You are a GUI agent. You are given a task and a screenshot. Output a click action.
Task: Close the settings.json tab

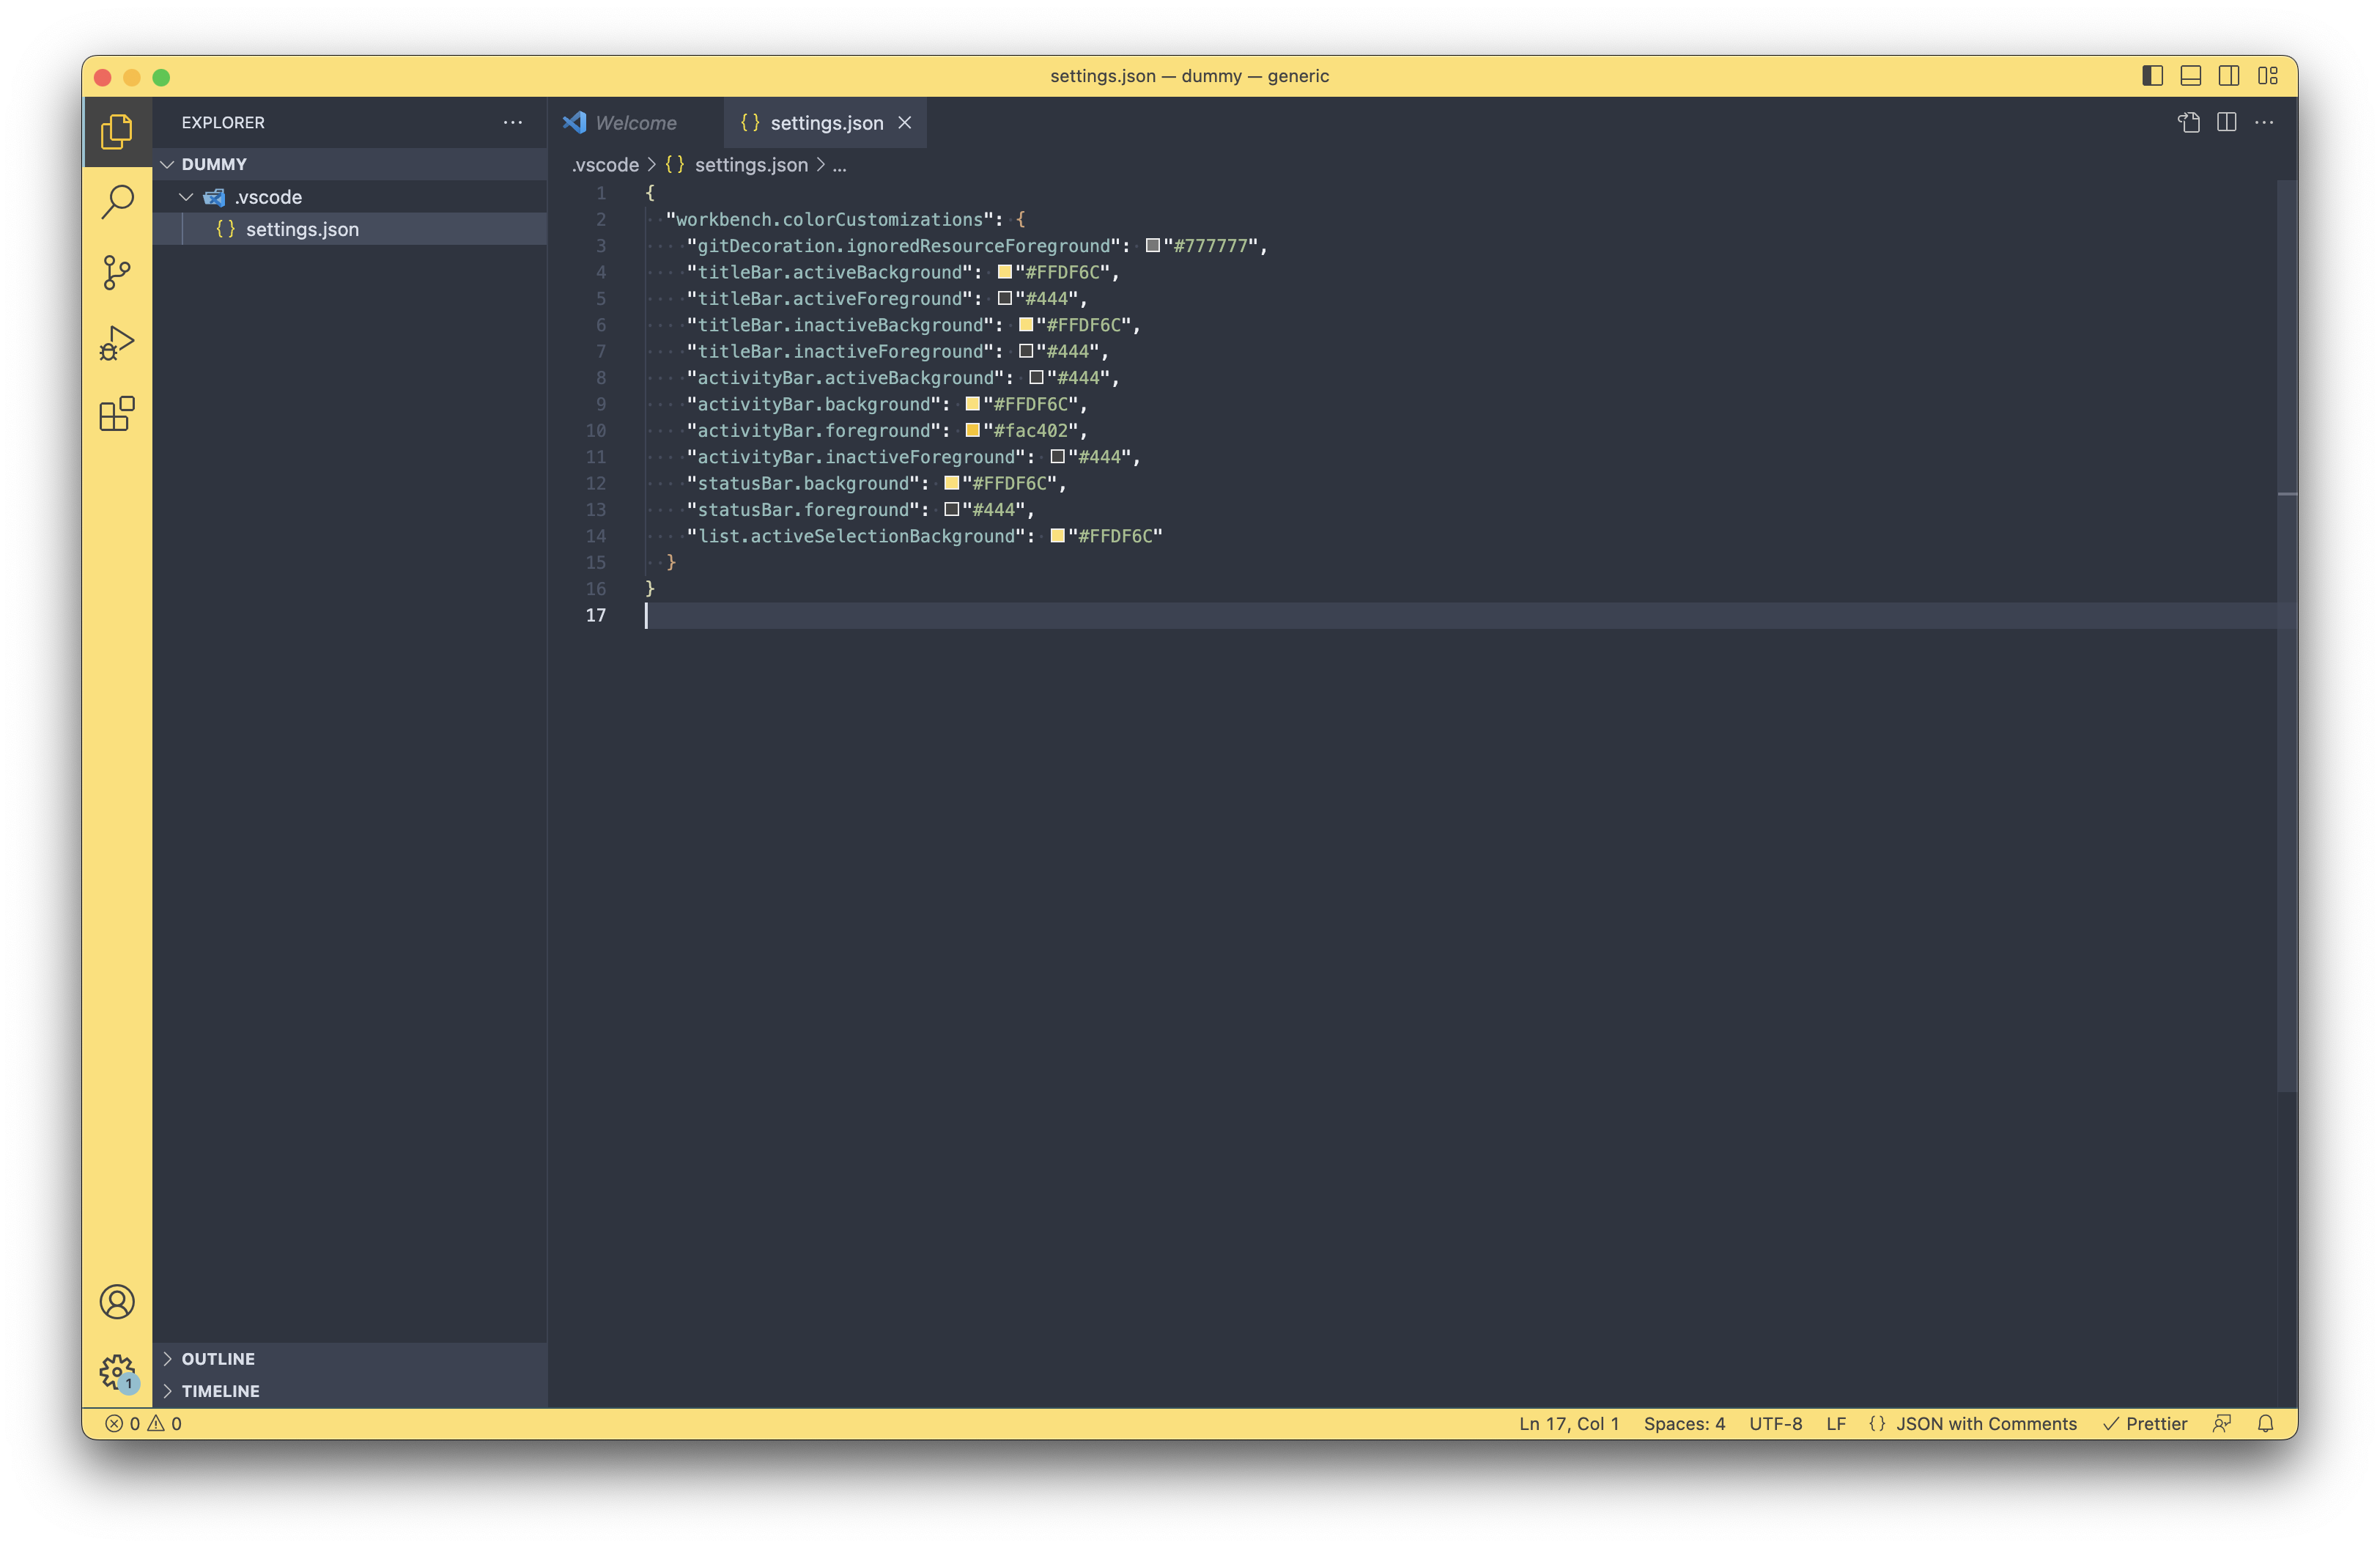tap(904, 122)
